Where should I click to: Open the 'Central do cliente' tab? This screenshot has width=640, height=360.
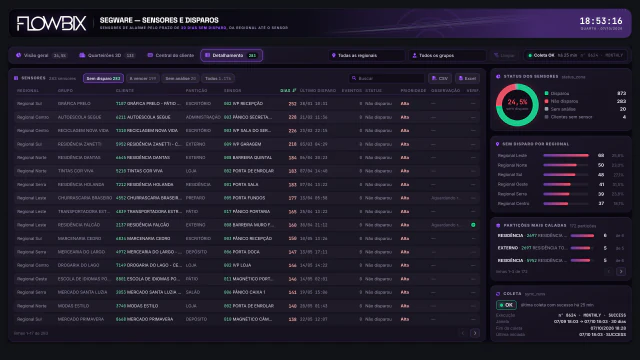click(x=170, y=56)
